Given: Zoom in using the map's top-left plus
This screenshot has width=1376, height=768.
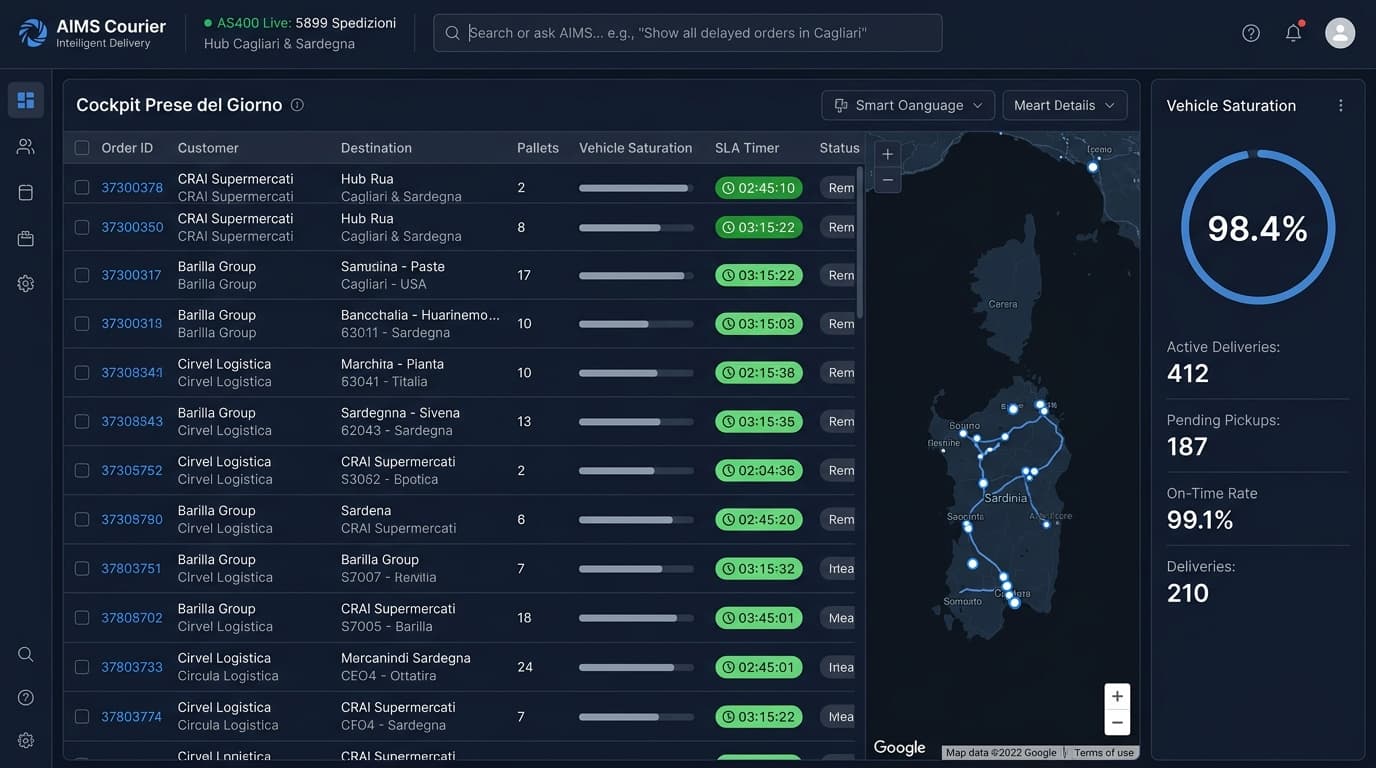Looking at the screenshot, I should (887, 154).
